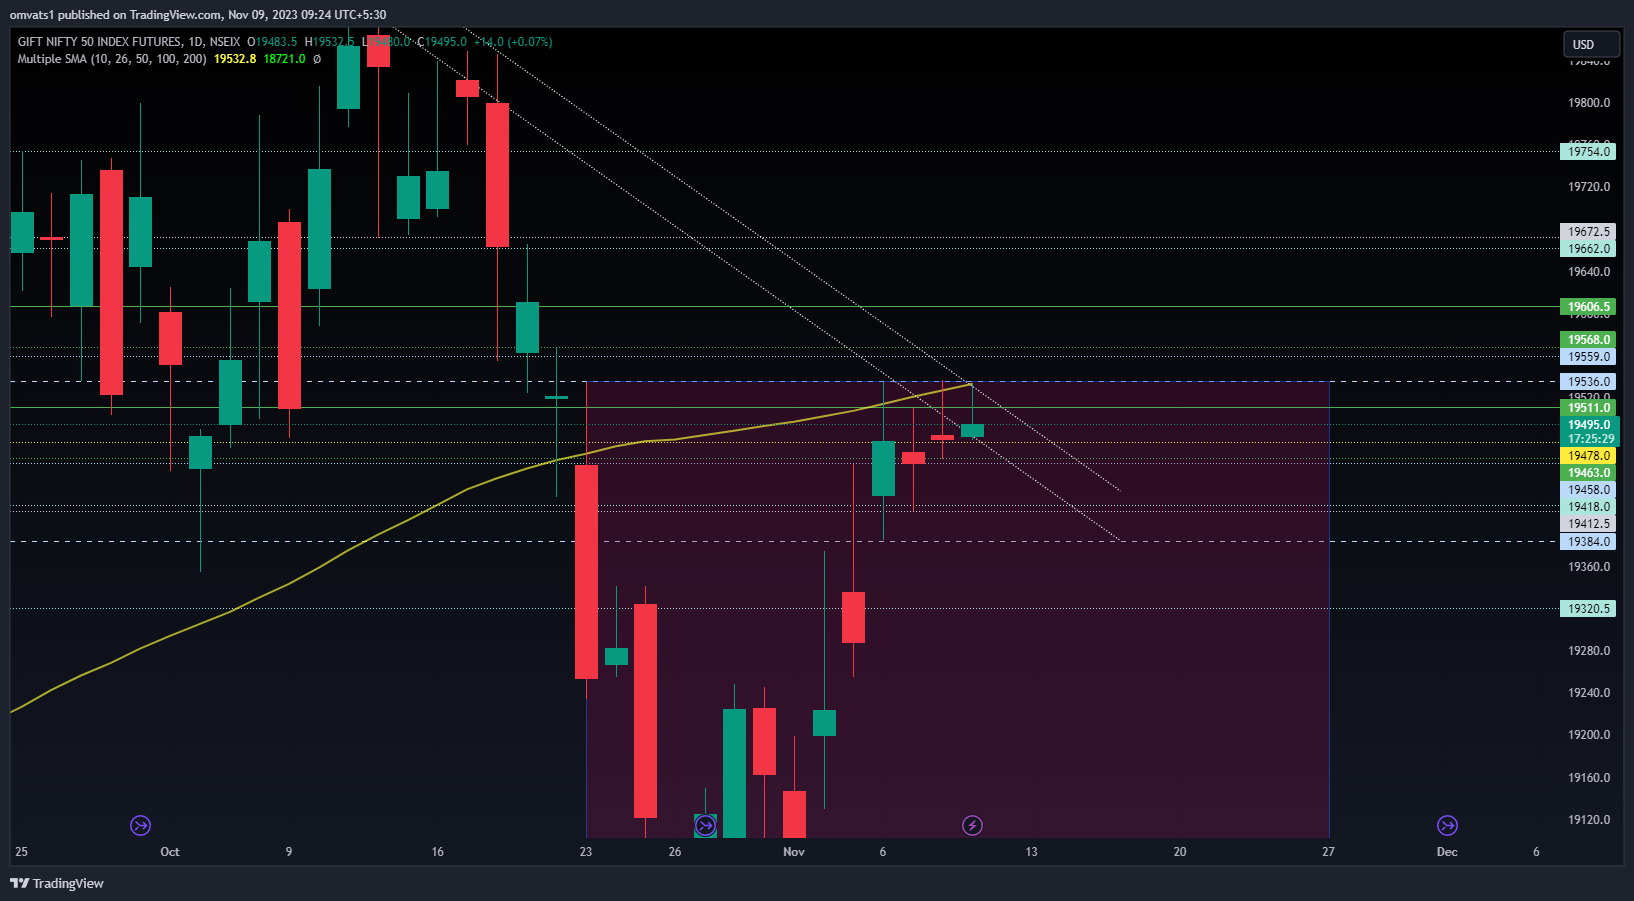
Task: Click the 16 date label on time axis
Action: tap(437, 852)
